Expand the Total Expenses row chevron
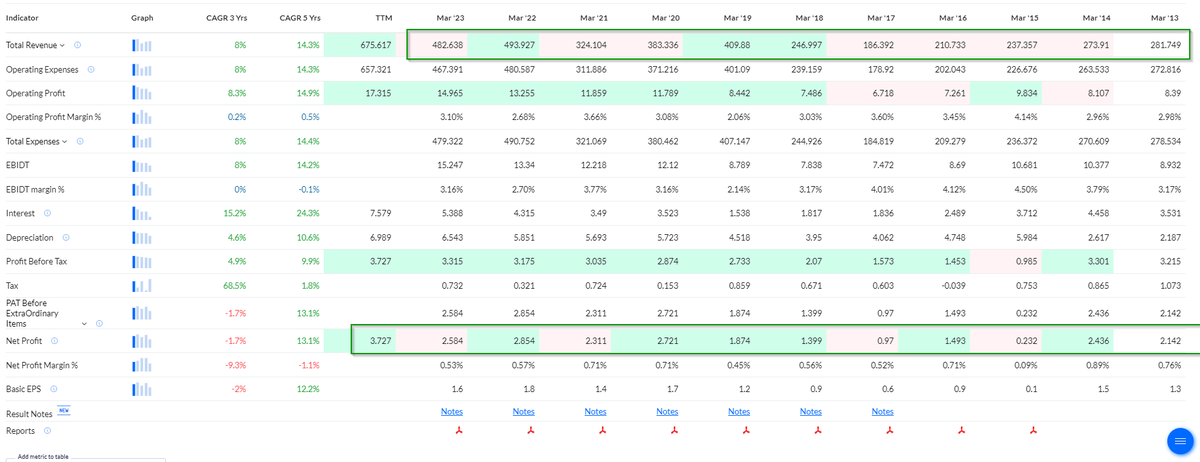 coord(67,141)
